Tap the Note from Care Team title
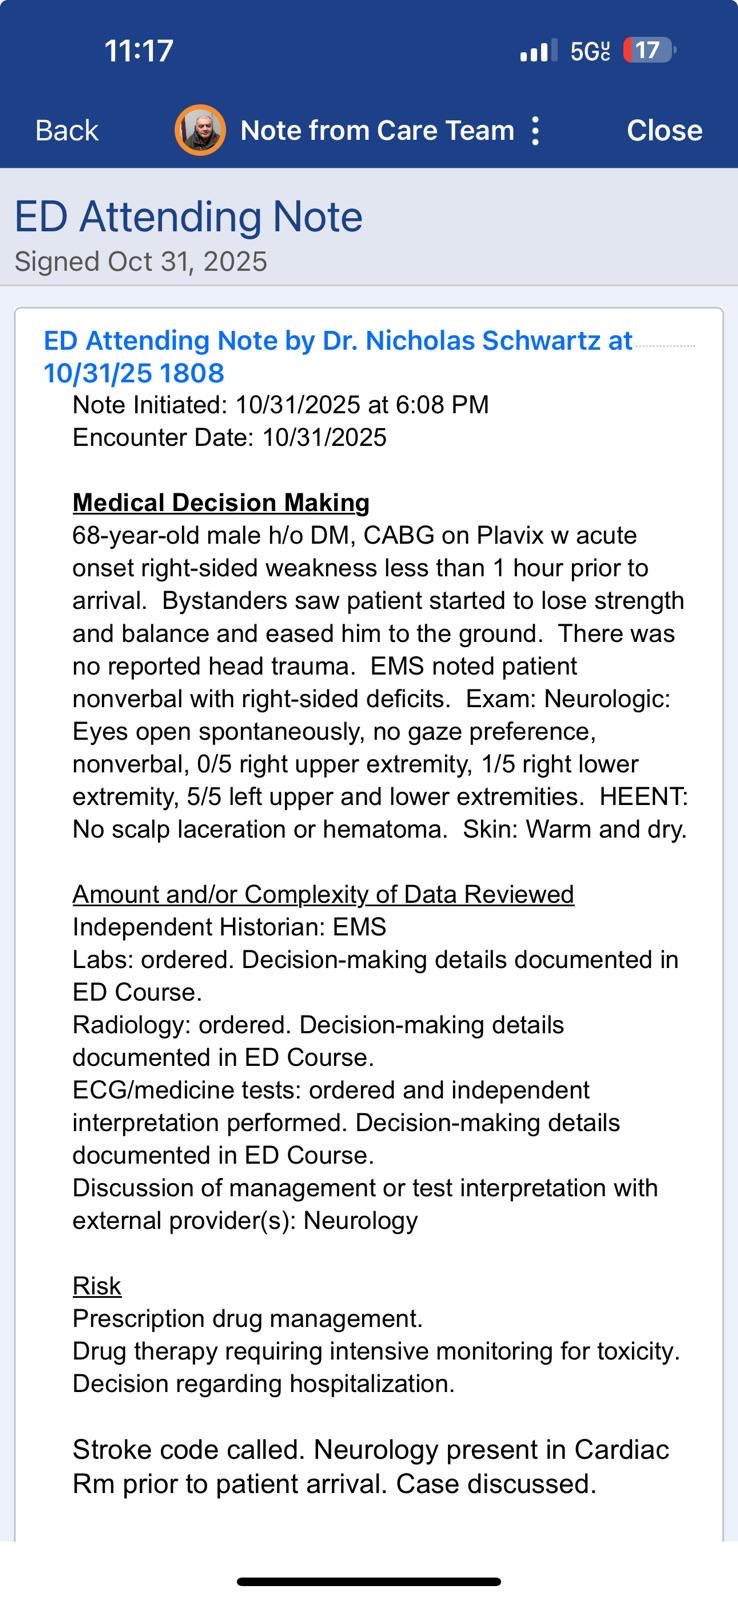This screenshot has width=738, height=1600. point(377,130)
